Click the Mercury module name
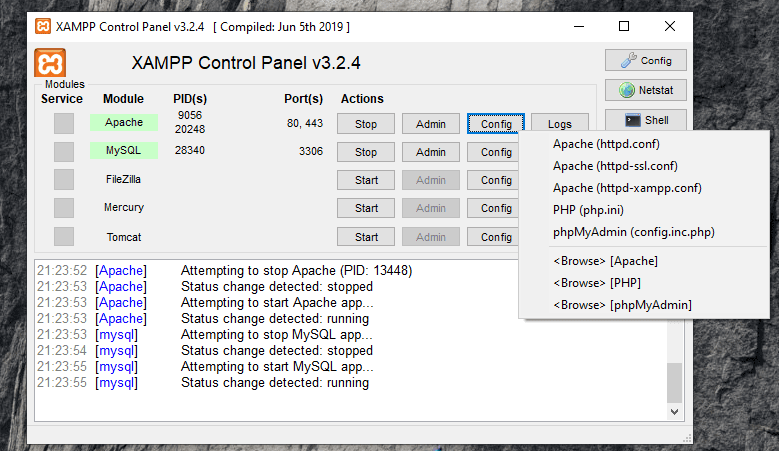The image size is (779, 451). 124,207
